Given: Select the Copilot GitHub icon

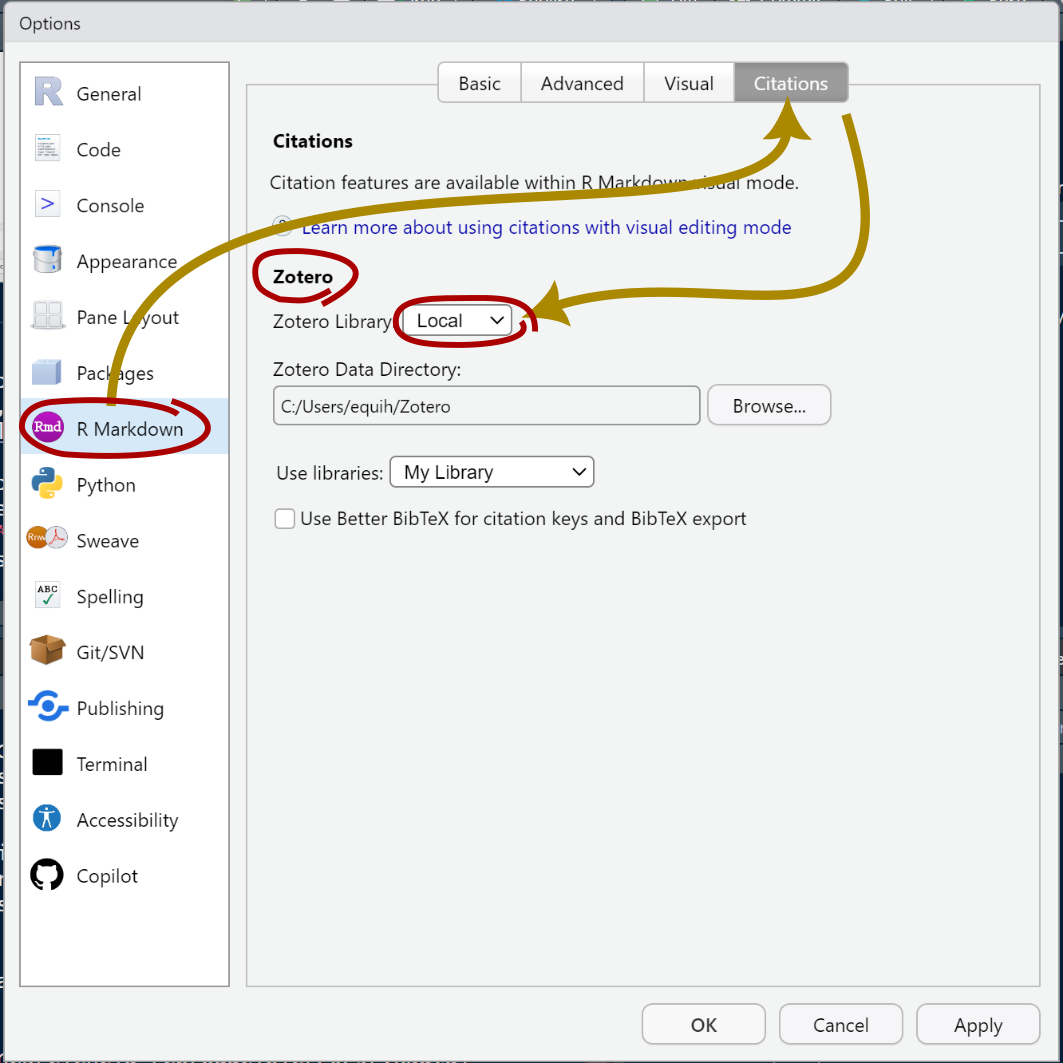Looking at the screenshot, I should 48,876.
